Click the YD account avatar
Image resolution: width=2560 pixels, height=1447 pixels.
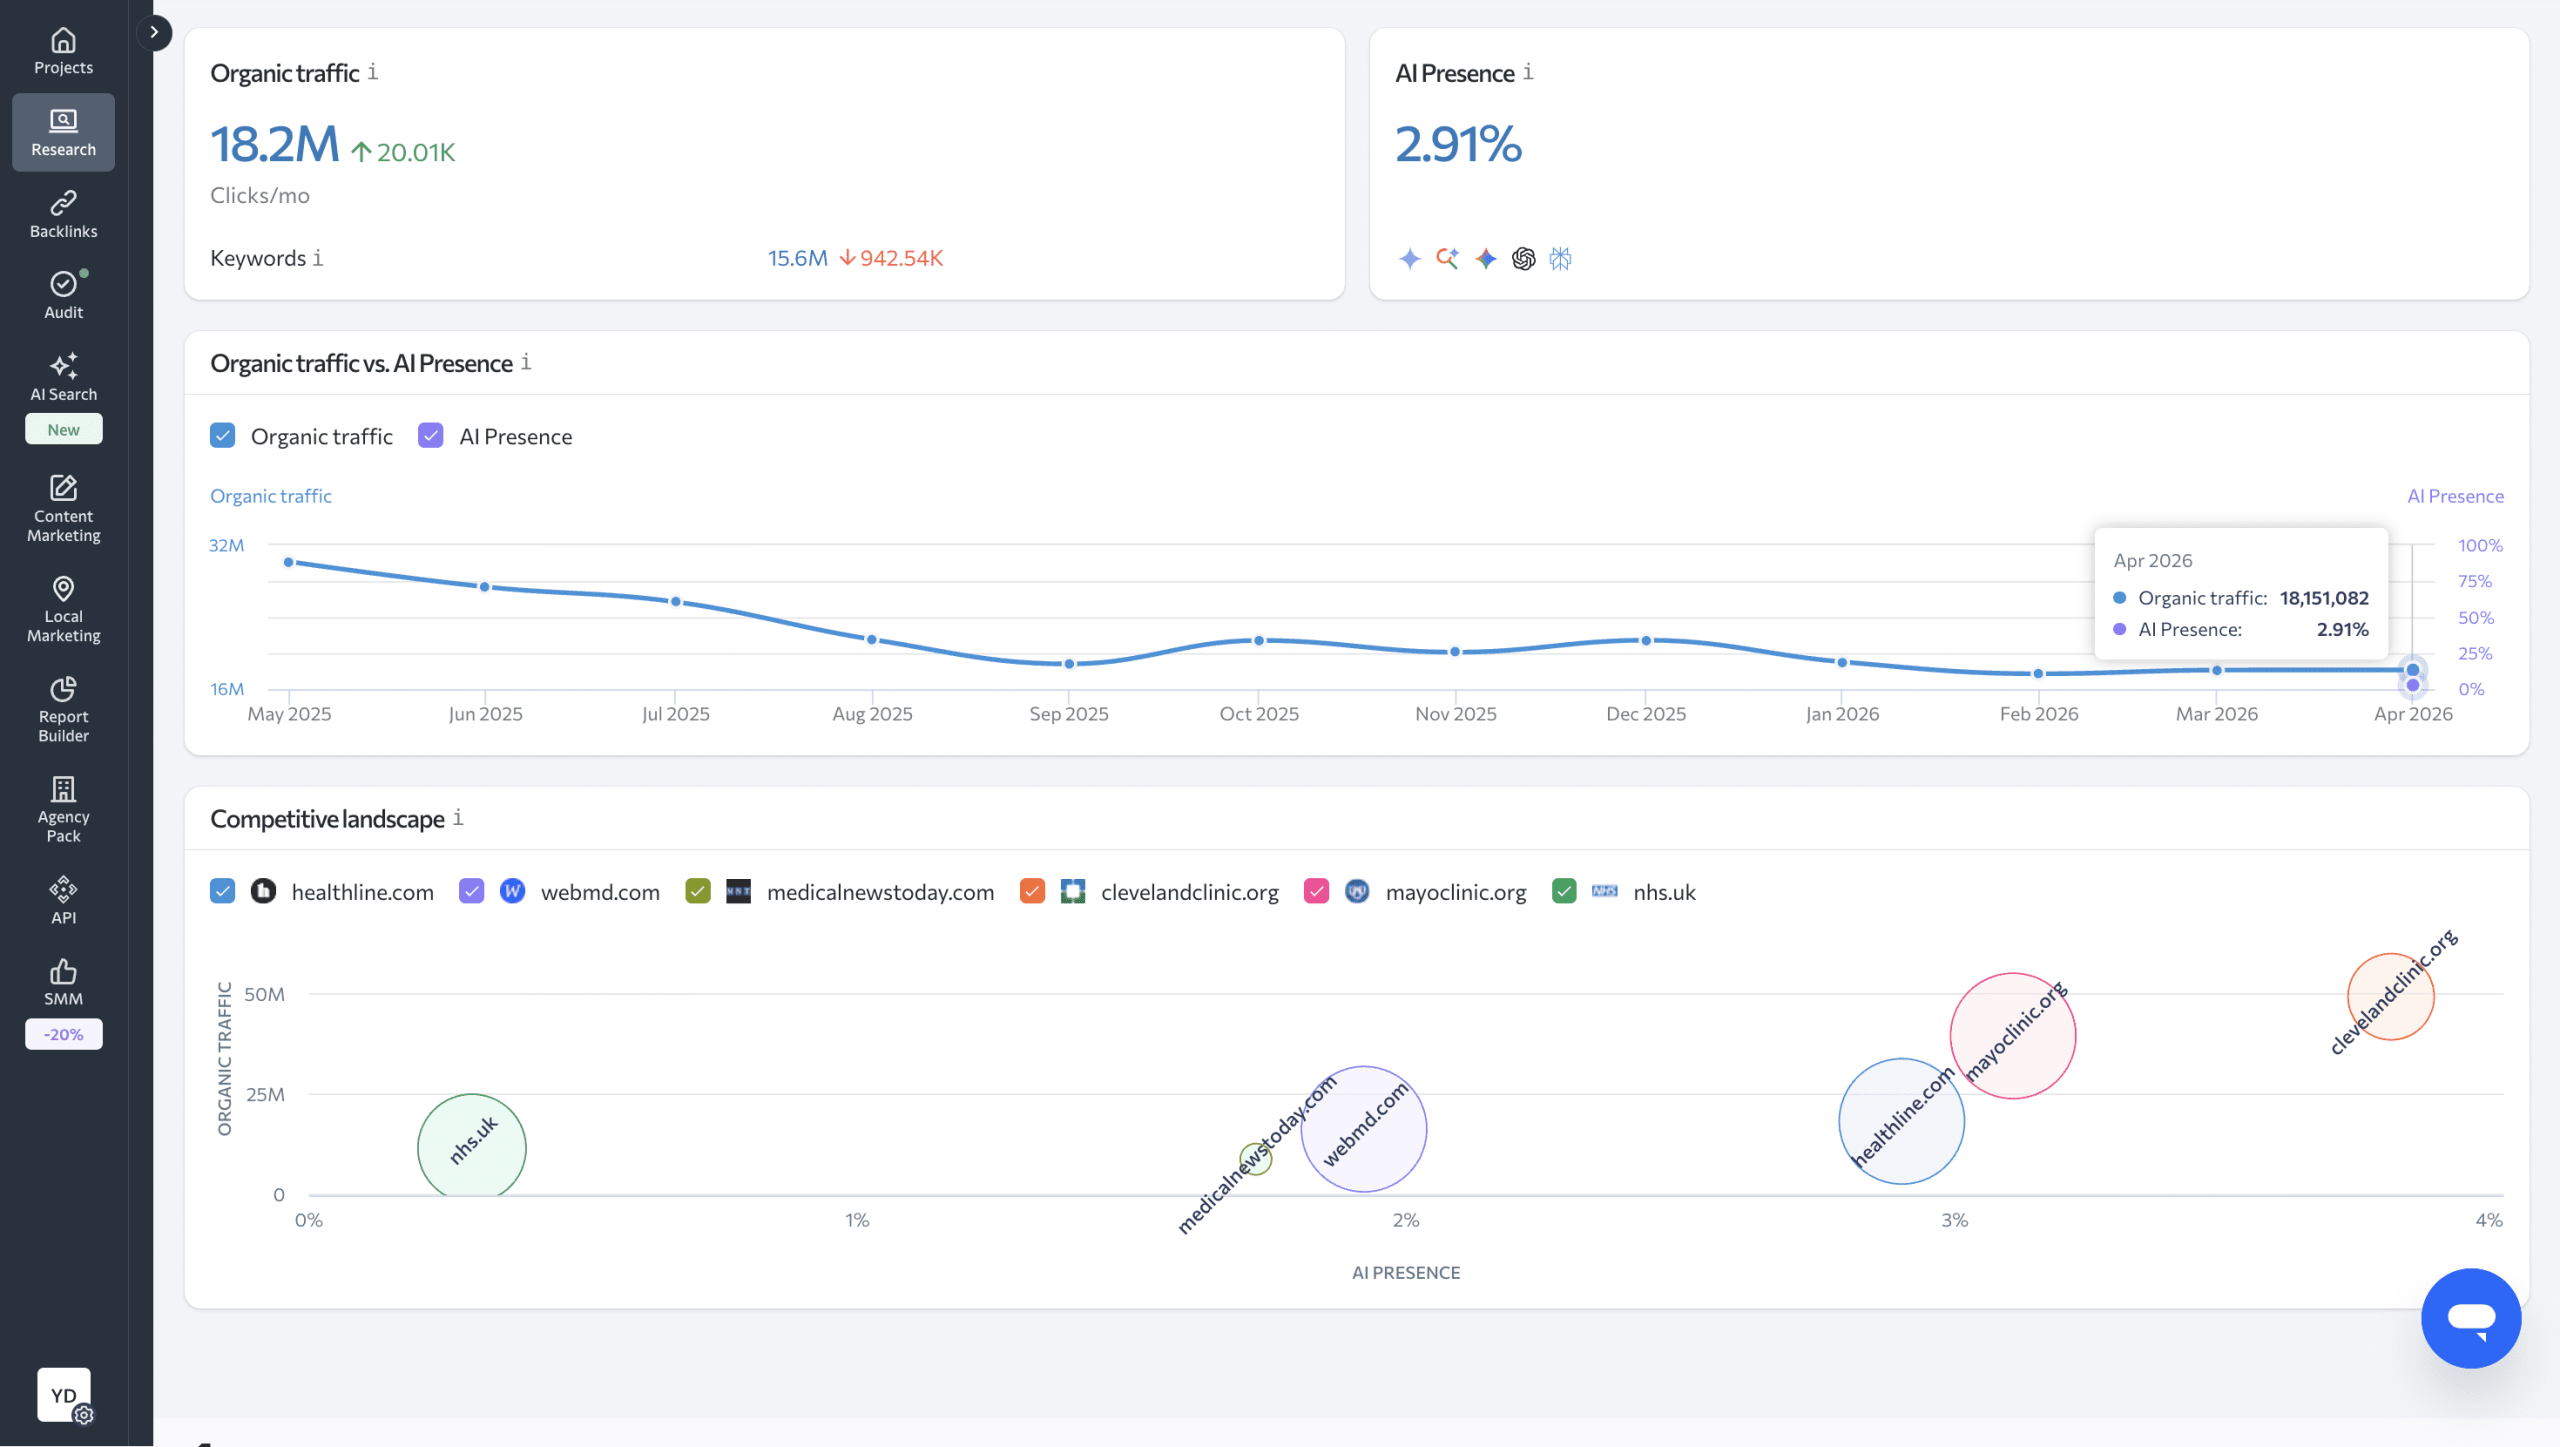(x=64, y=1394)
